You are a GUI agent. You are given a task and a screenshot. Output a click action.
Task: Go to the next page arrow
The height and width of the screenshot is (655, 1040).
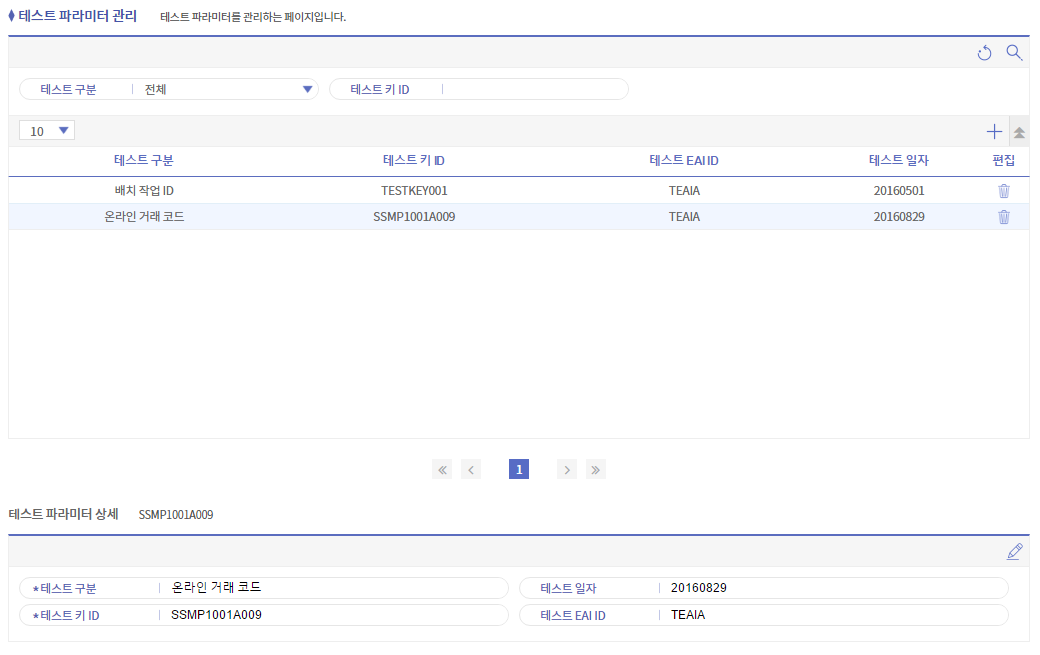(566, 470)
